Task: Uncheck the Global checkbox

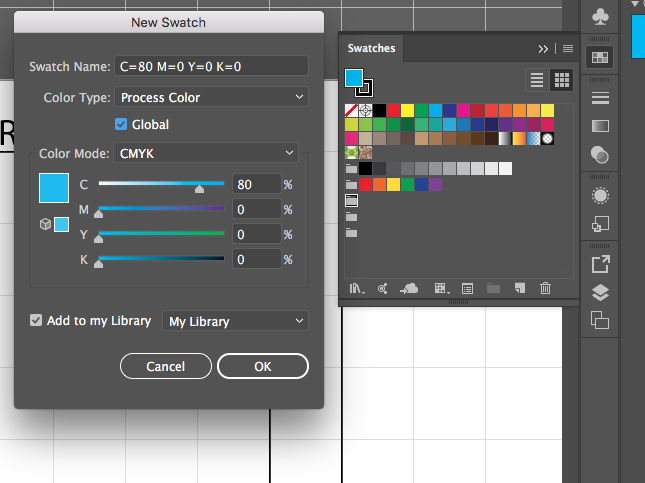Action: click(x=122, y=124)
